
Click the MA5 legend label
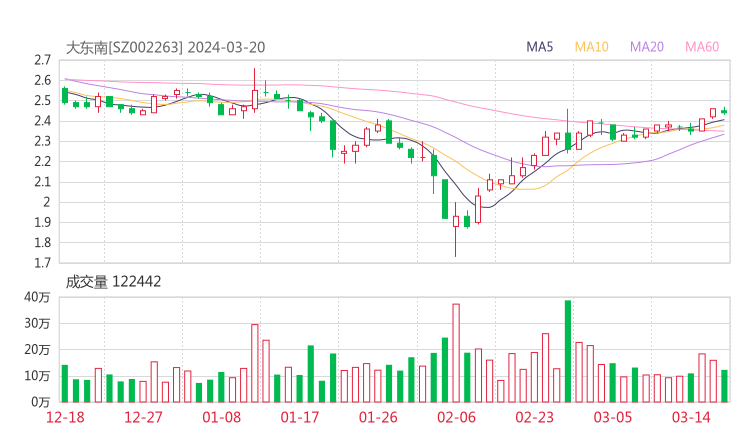539,47
